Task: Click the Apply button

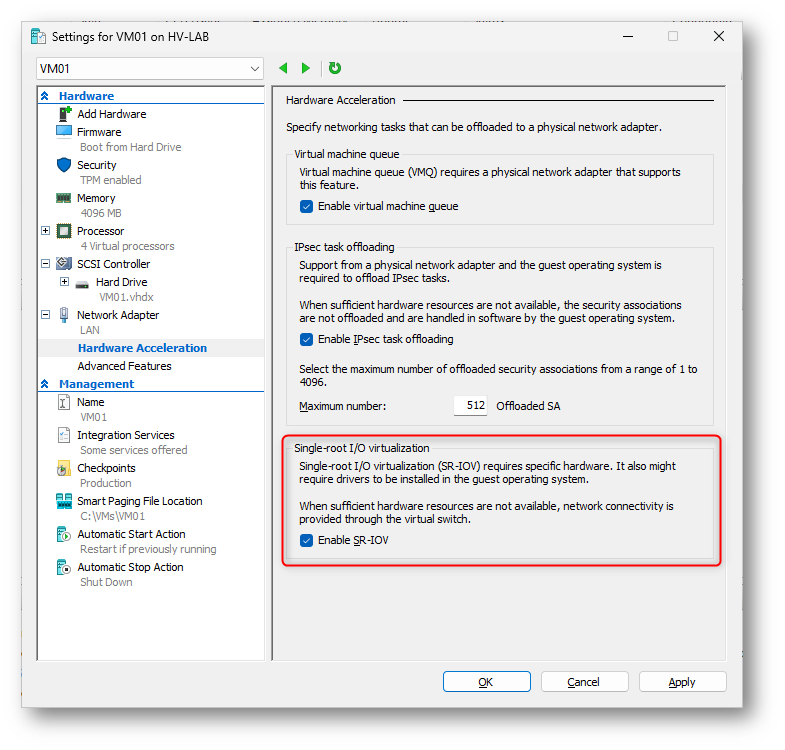Action: pos(682,682)
